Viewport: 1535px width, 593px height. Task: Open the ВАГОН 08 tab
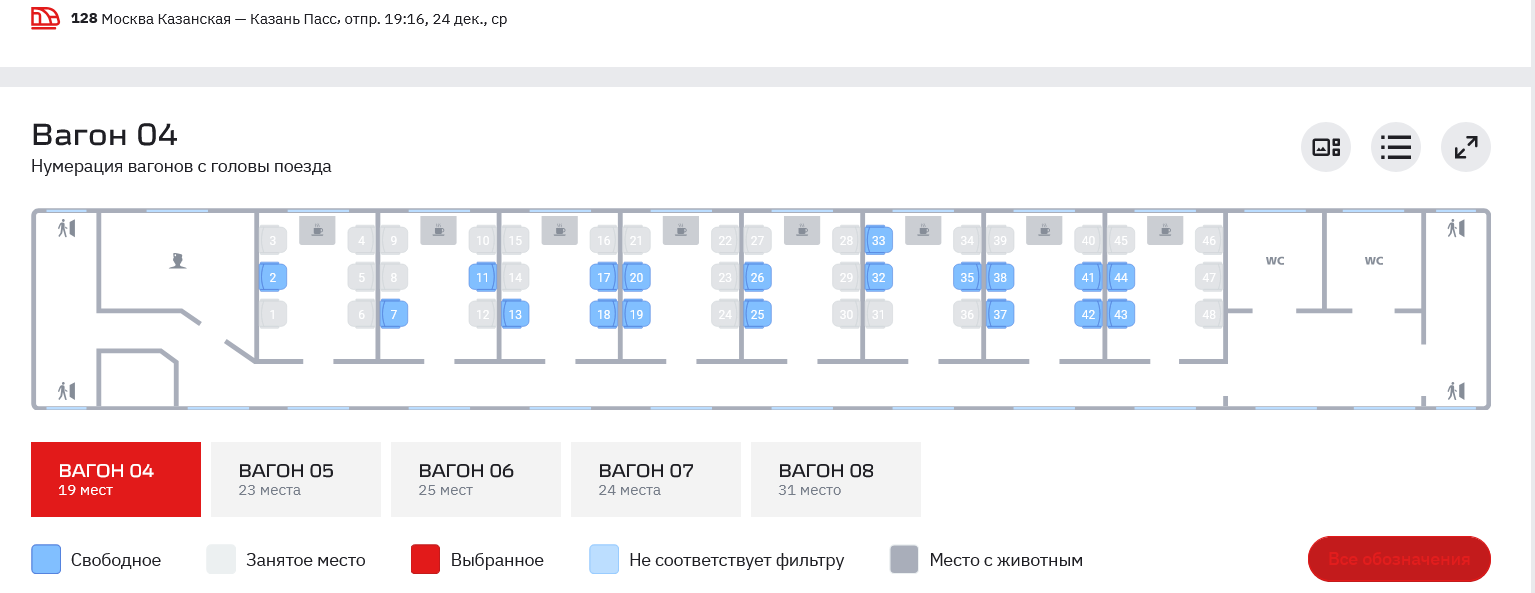coord(836,479)
